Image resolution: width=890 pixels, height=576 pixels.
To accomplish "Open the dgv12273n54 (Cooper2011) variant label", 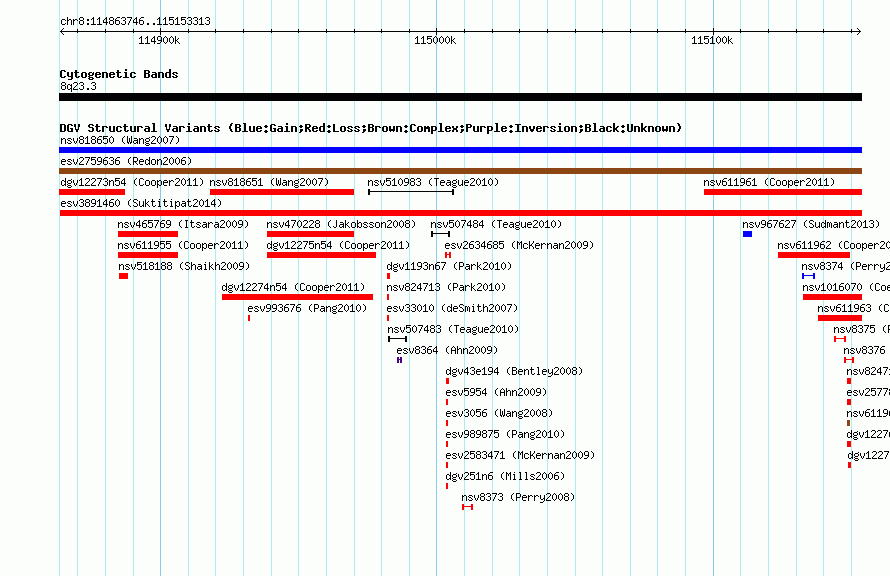I will pyautogui.click(x=132, y=182).
